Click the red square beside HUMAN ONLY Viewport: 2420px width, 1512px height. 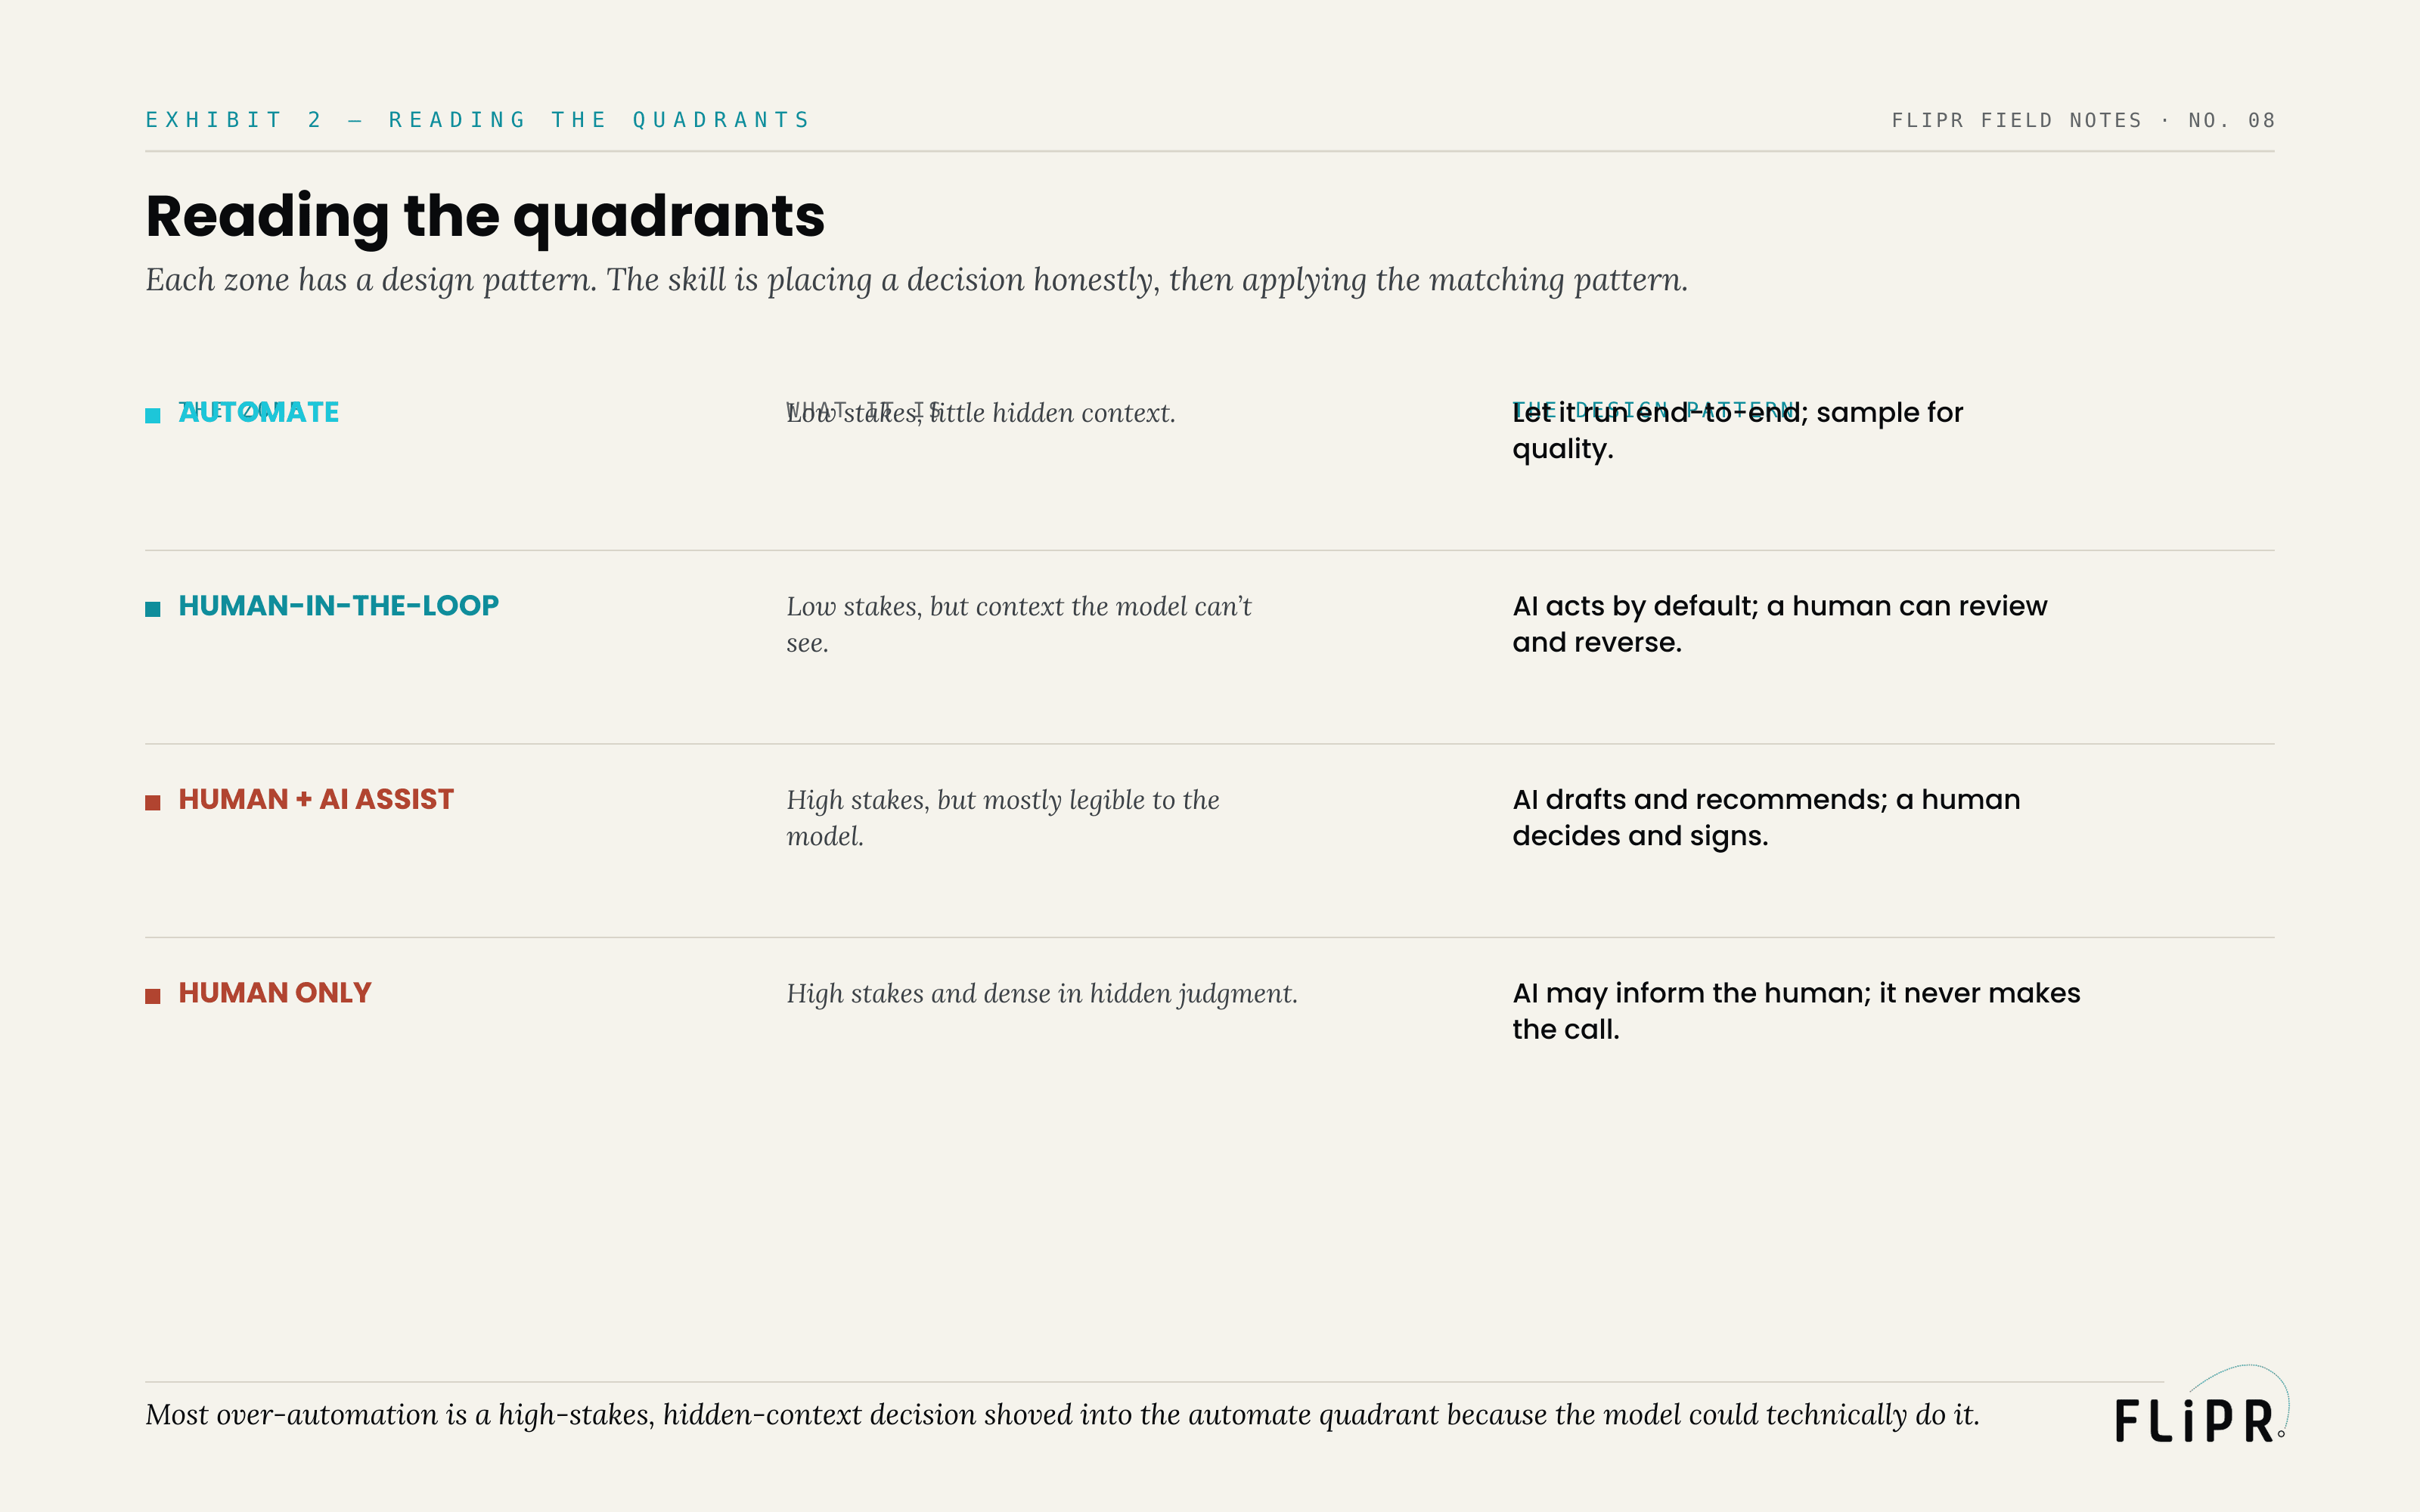pyautogui.click(x=153, y=996)
